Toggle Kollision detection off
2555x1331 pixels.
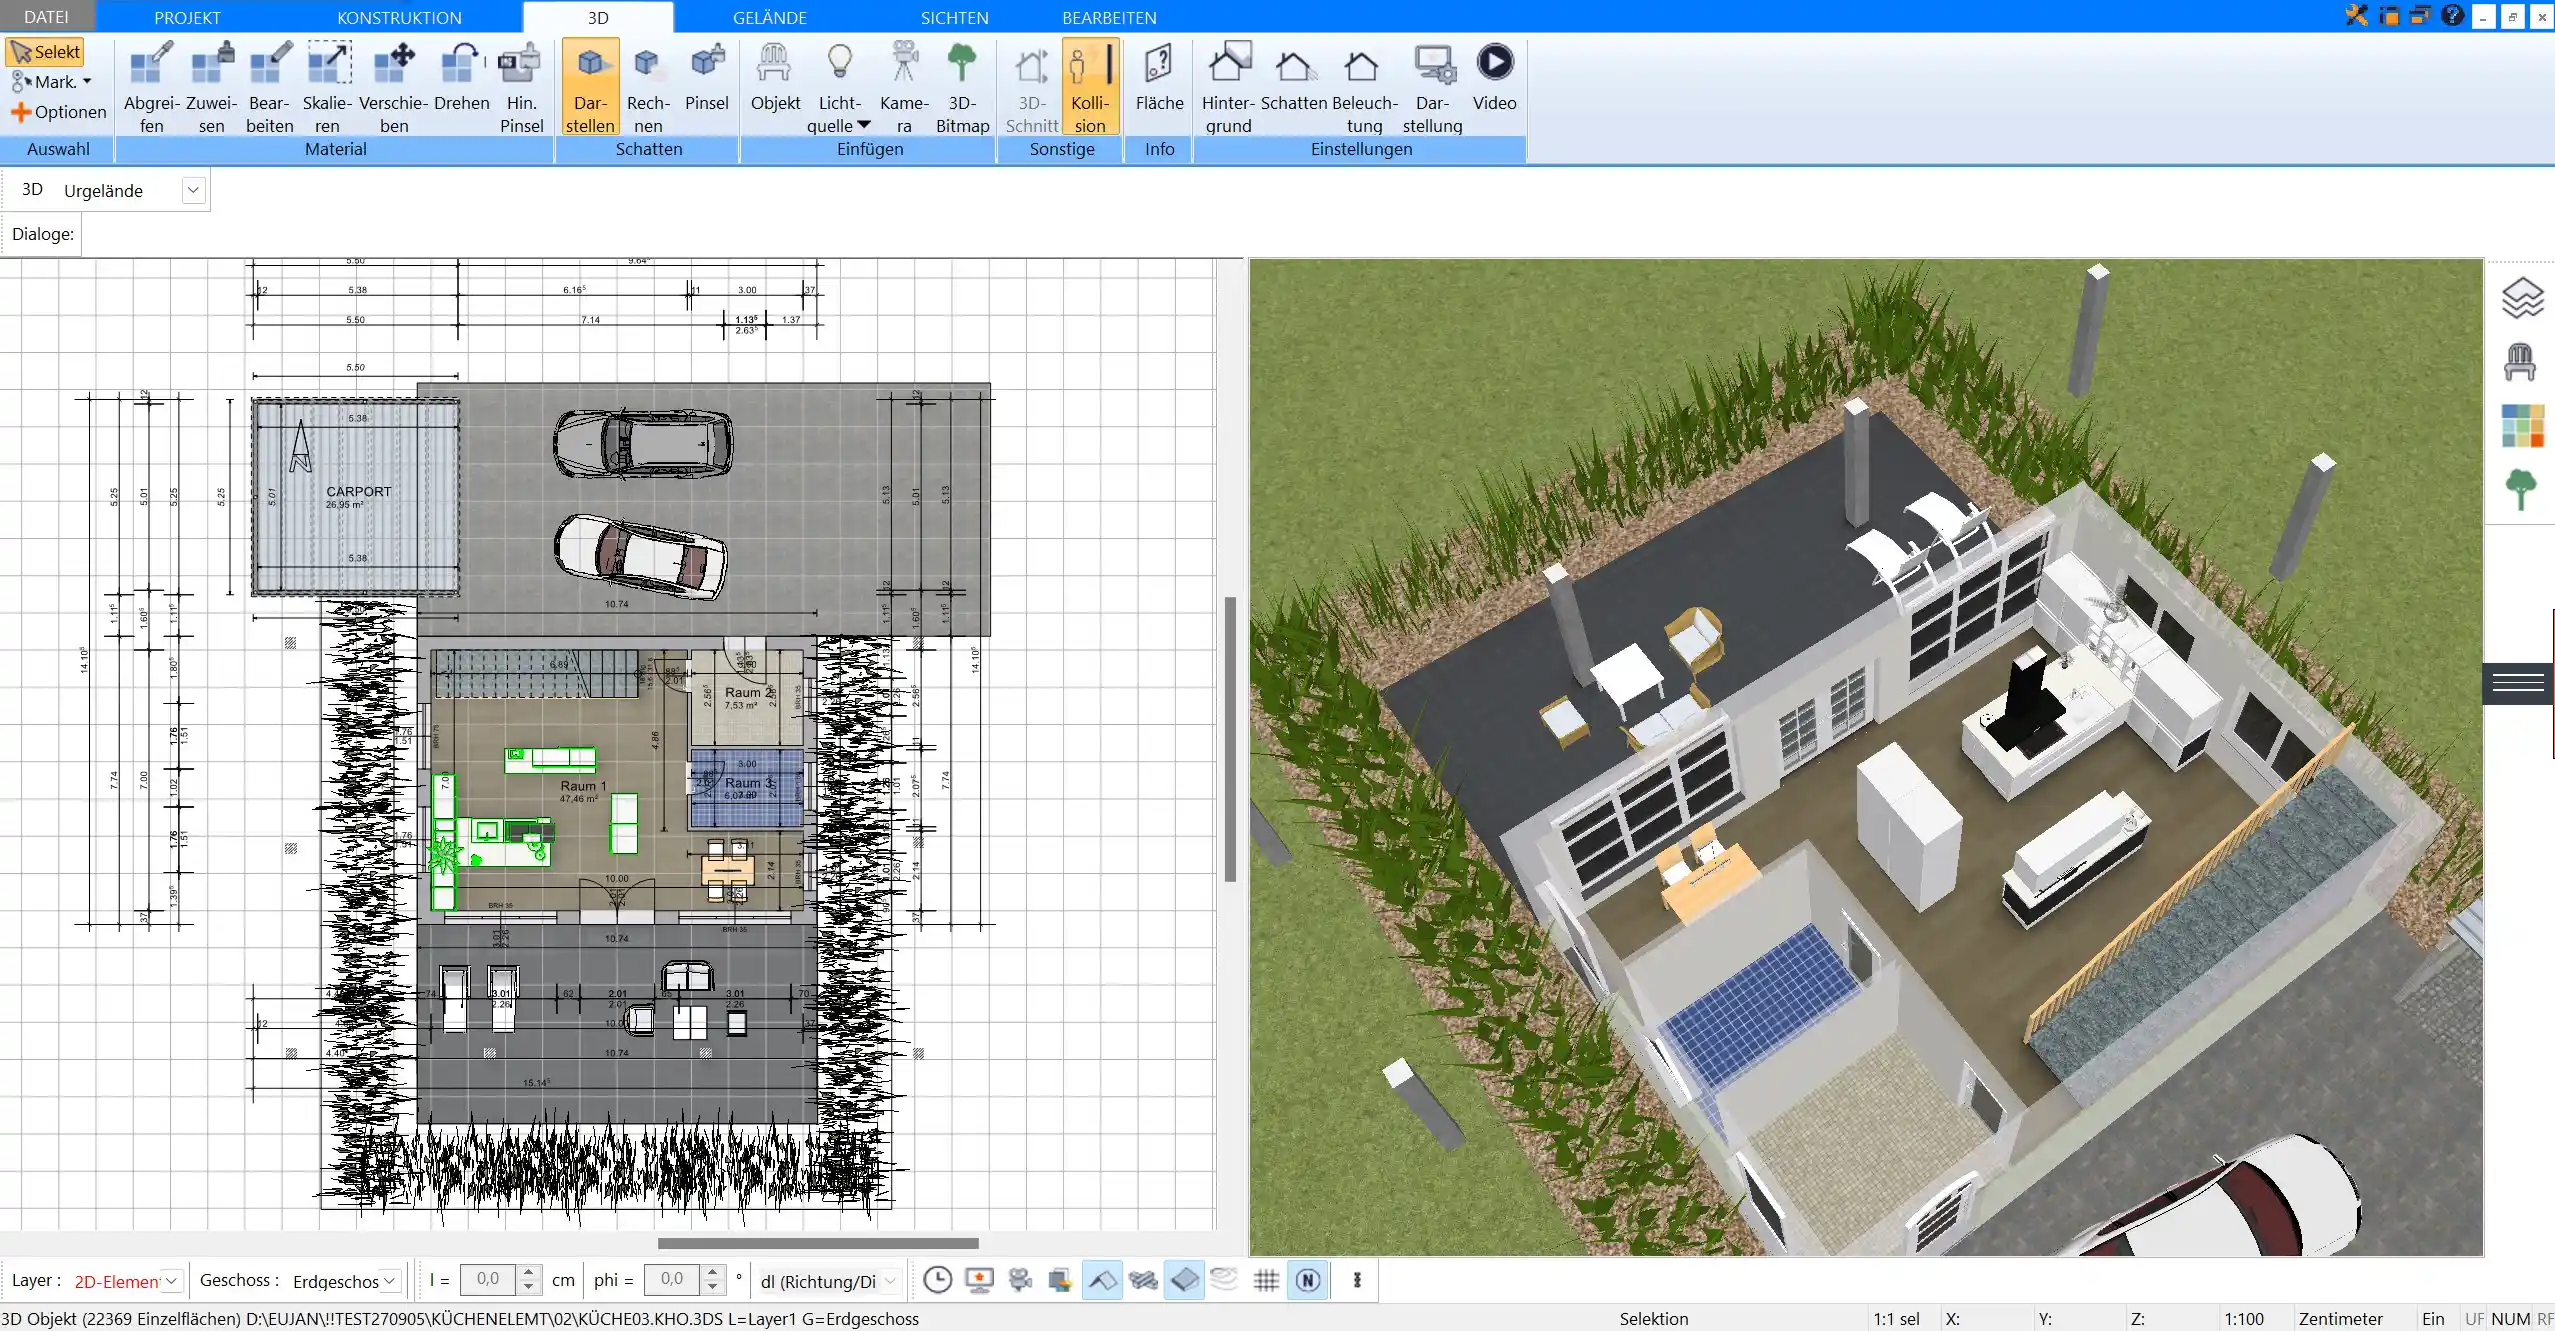point(1090,87)
